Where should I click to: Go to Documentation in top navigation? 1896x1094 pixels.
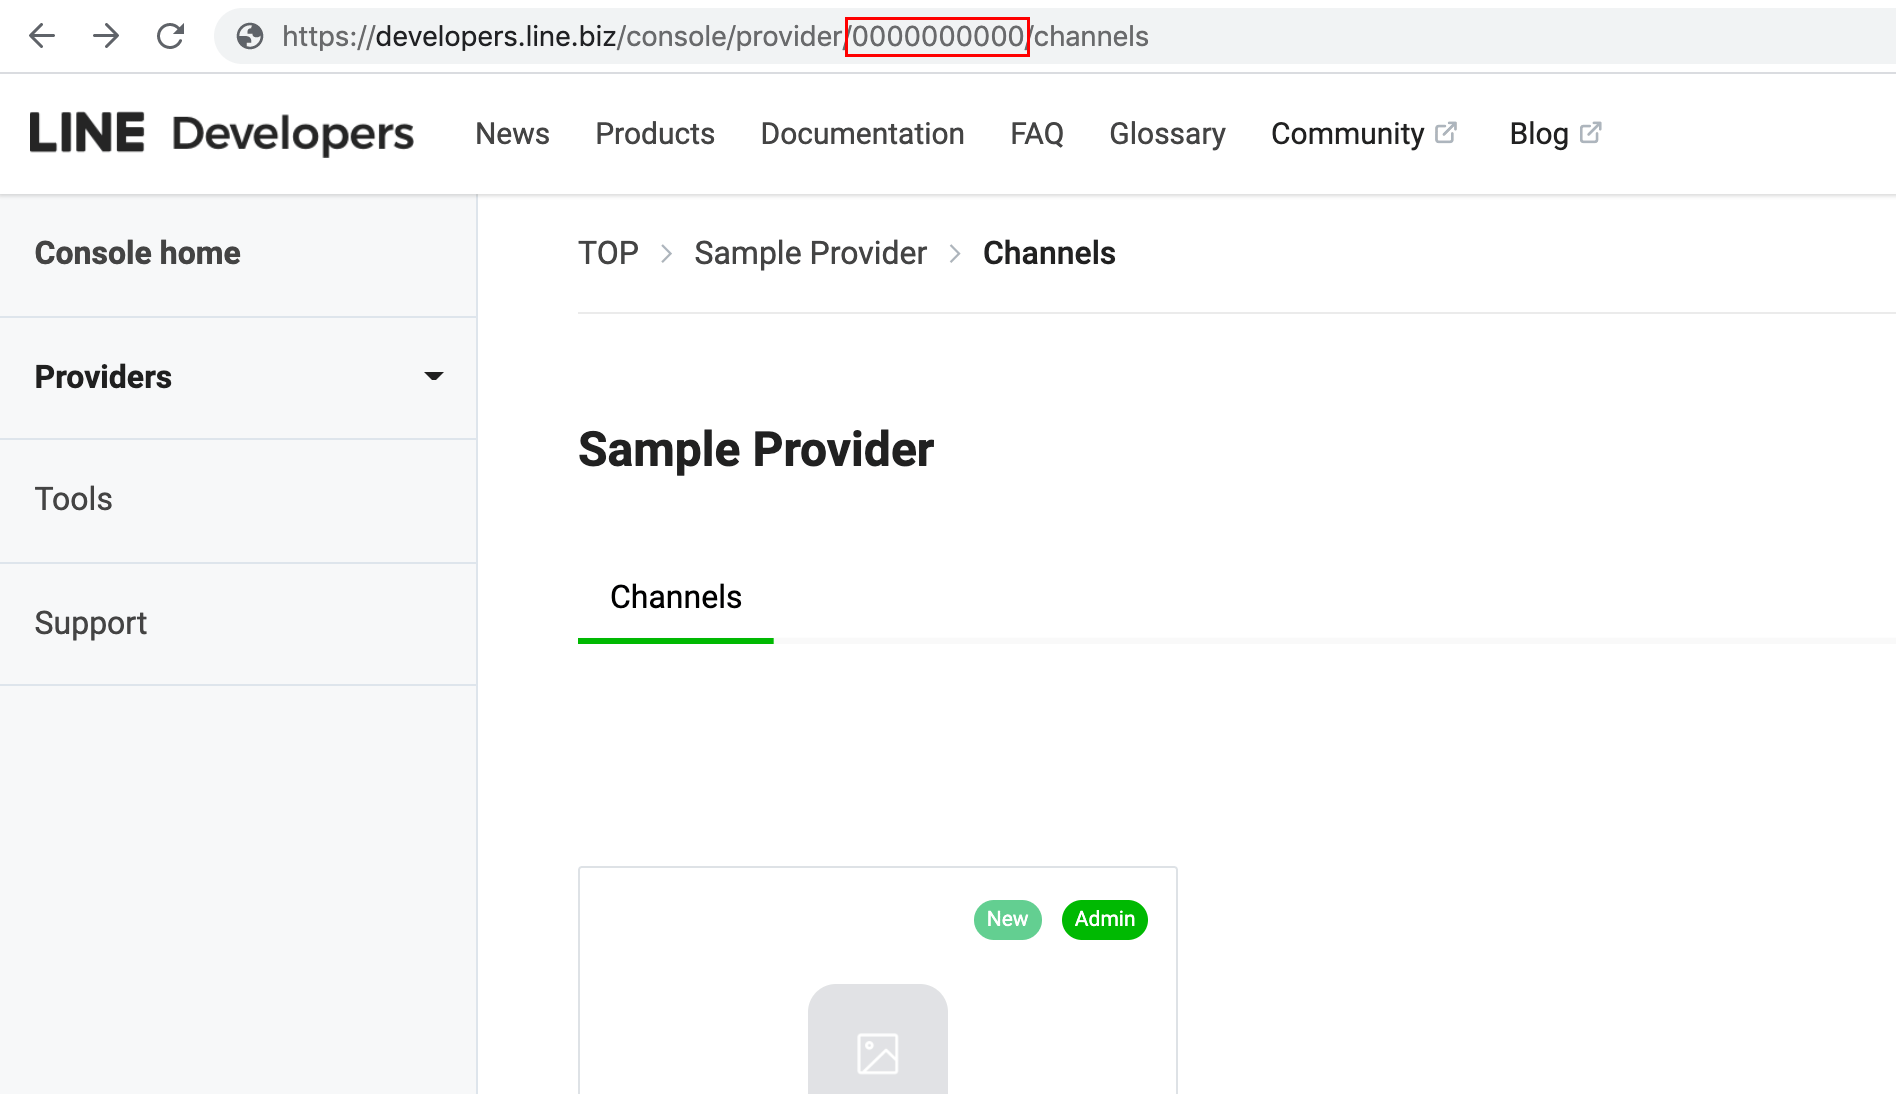862,134
